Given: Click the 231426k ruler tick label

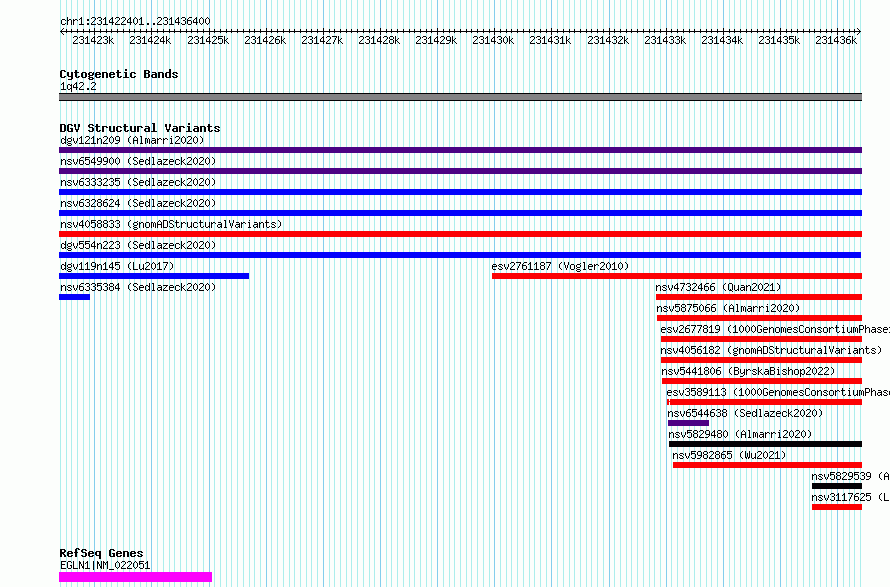Looking at the screenshot, I should pos(265,40).
